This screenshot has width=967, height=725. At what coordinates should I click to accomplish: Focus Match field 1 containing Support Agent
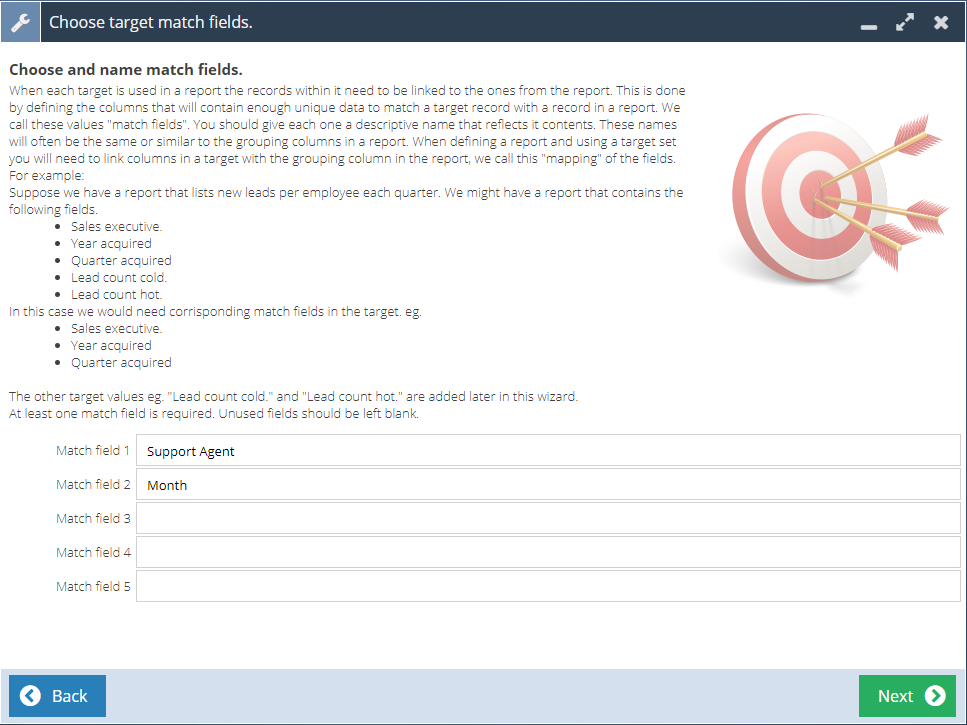click(x=548, y=451)
